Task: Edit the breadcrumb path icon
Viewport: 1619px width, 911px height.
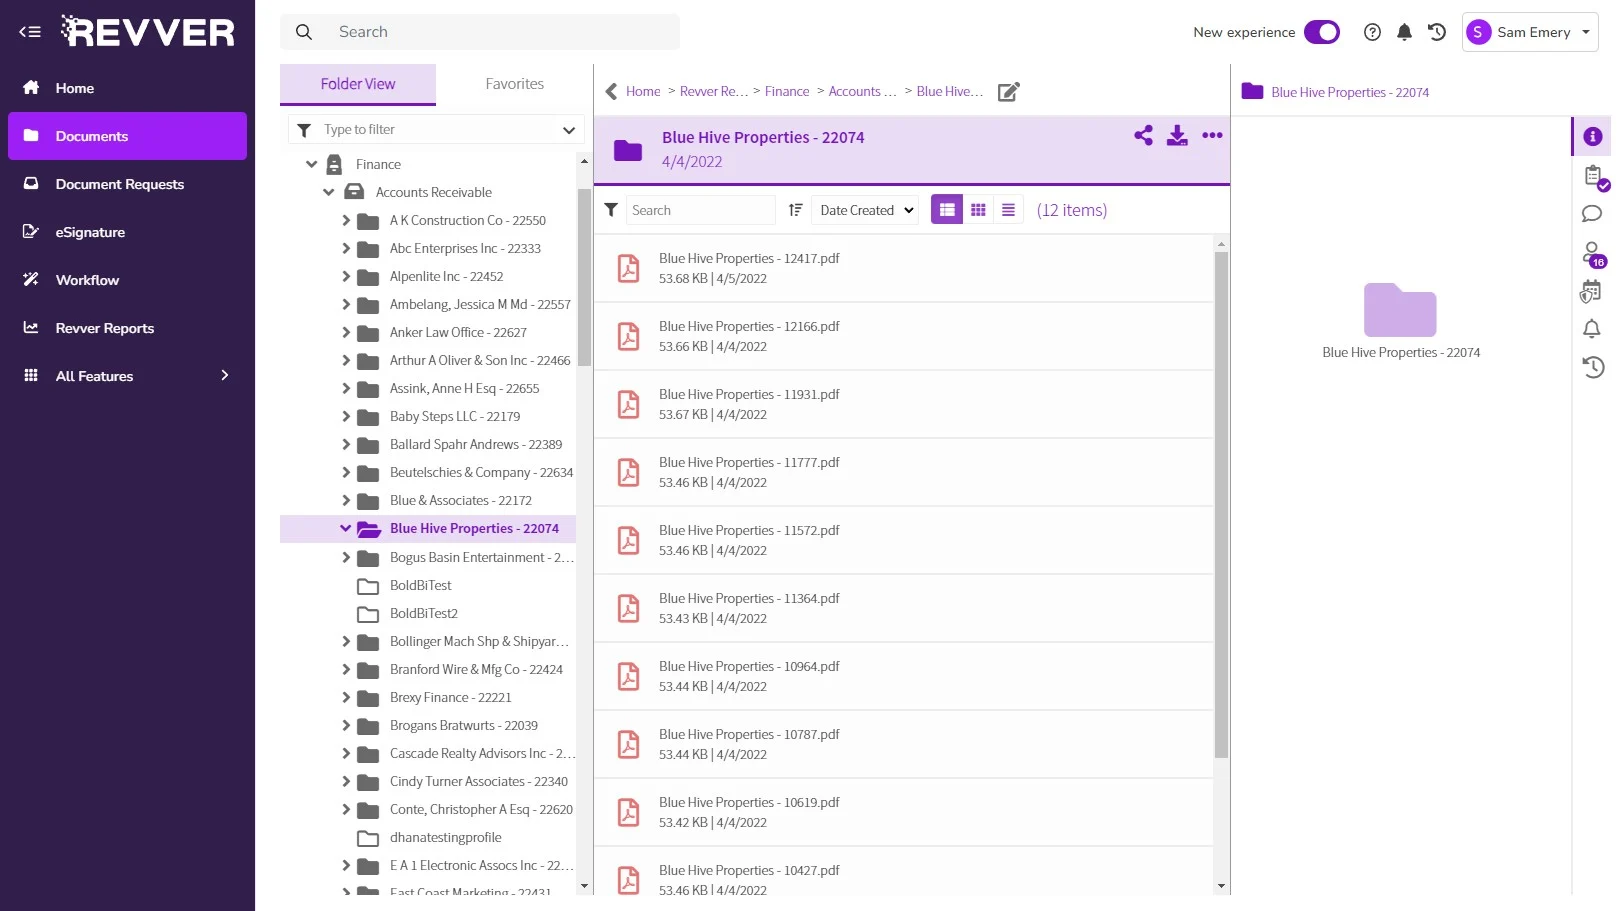Action: [1009, 92]
